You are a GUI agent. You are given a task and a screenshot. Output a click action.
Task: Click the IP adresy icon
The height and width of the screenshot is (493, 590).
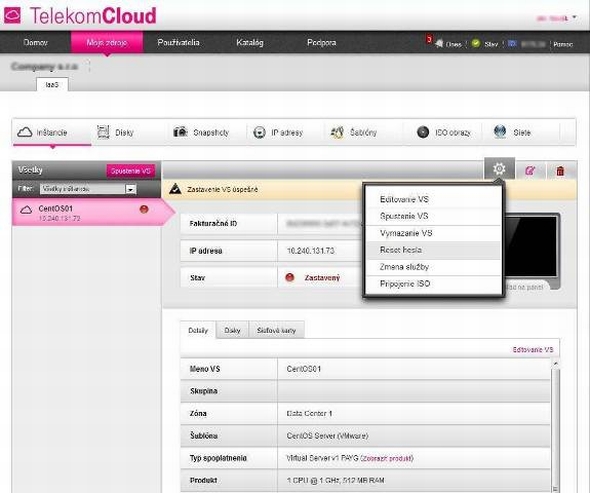tap(259, 132)
